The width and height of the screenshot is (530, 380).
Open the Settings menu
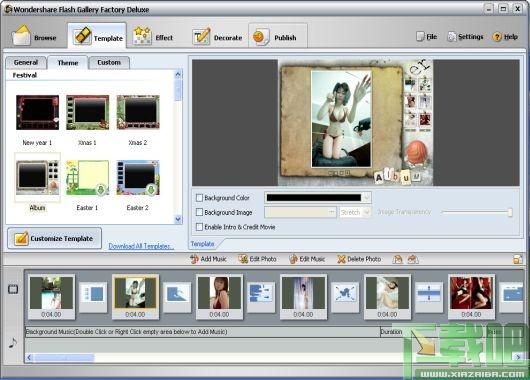tap(465, 37)
